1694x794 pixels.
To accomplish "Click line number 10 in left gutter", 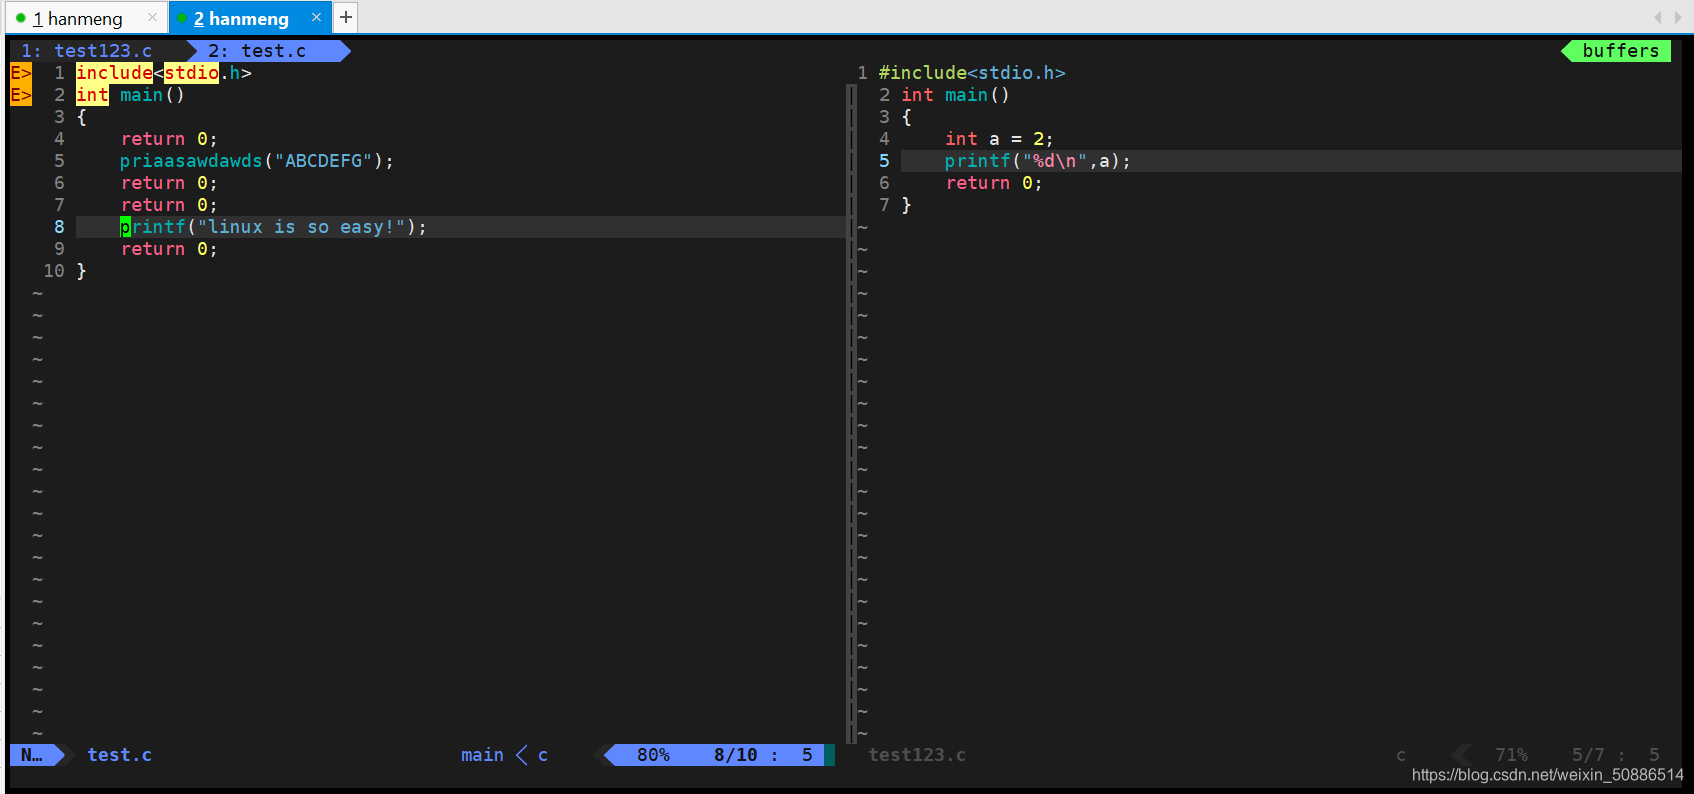I will click(54, 271).
